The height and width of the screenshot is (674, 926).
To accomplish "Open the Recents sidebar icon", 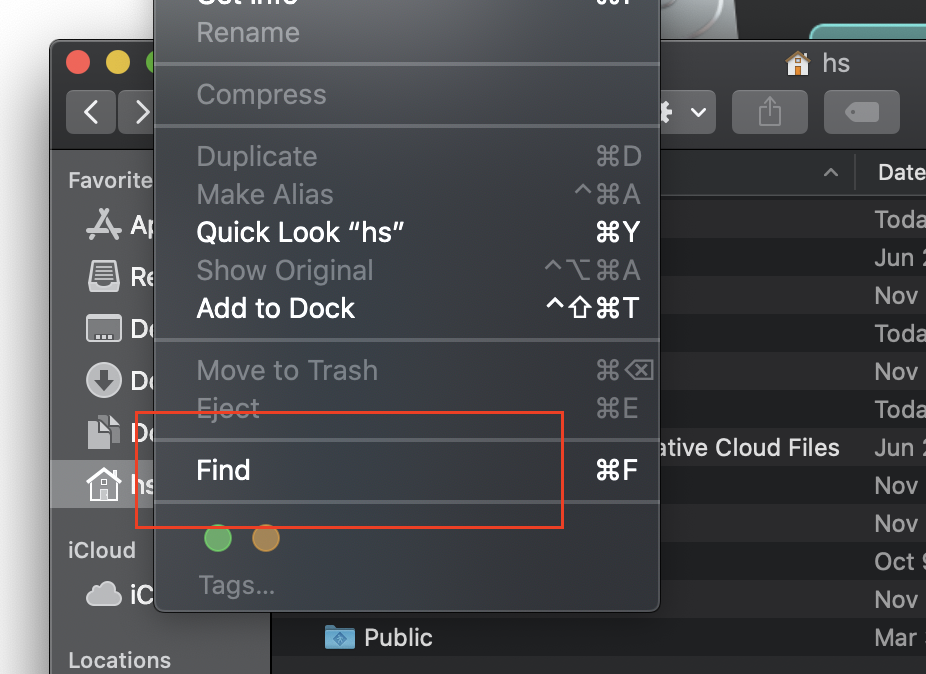I will pyautogui.click(x=104, y=274).
